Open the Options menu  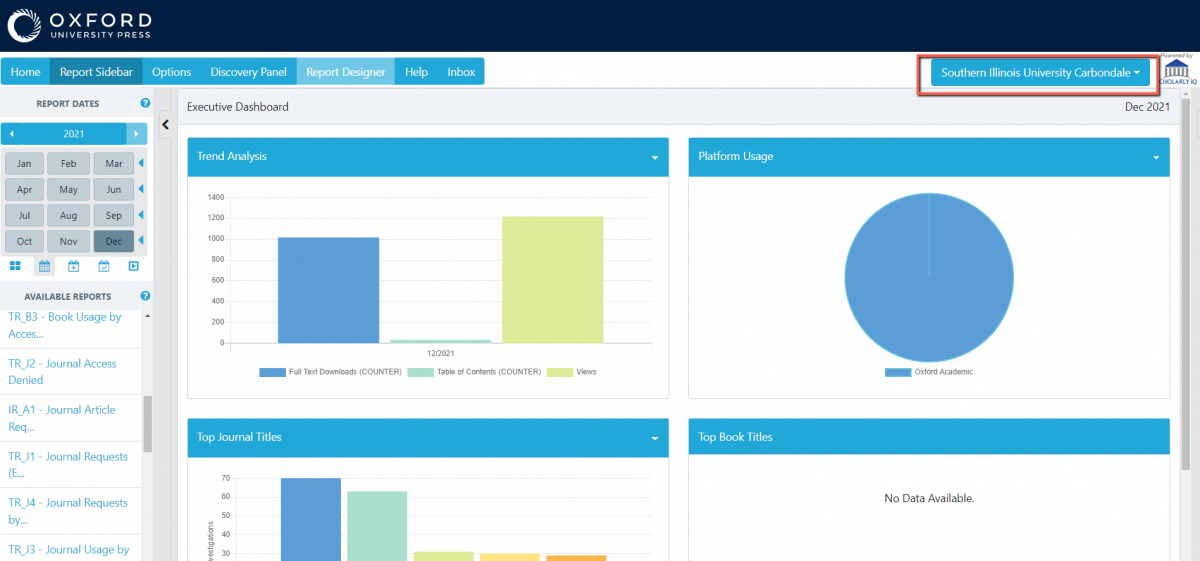pos(172,72)
